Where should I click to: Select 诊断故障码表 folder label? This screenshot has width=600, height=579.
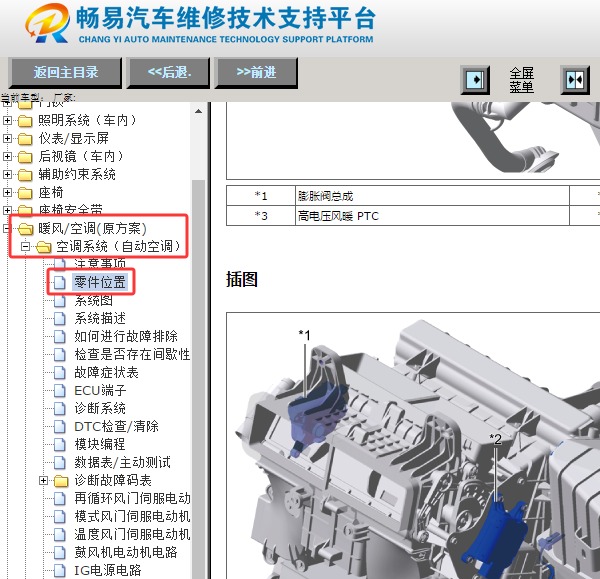pyautogui.click(x=113, y=480)
